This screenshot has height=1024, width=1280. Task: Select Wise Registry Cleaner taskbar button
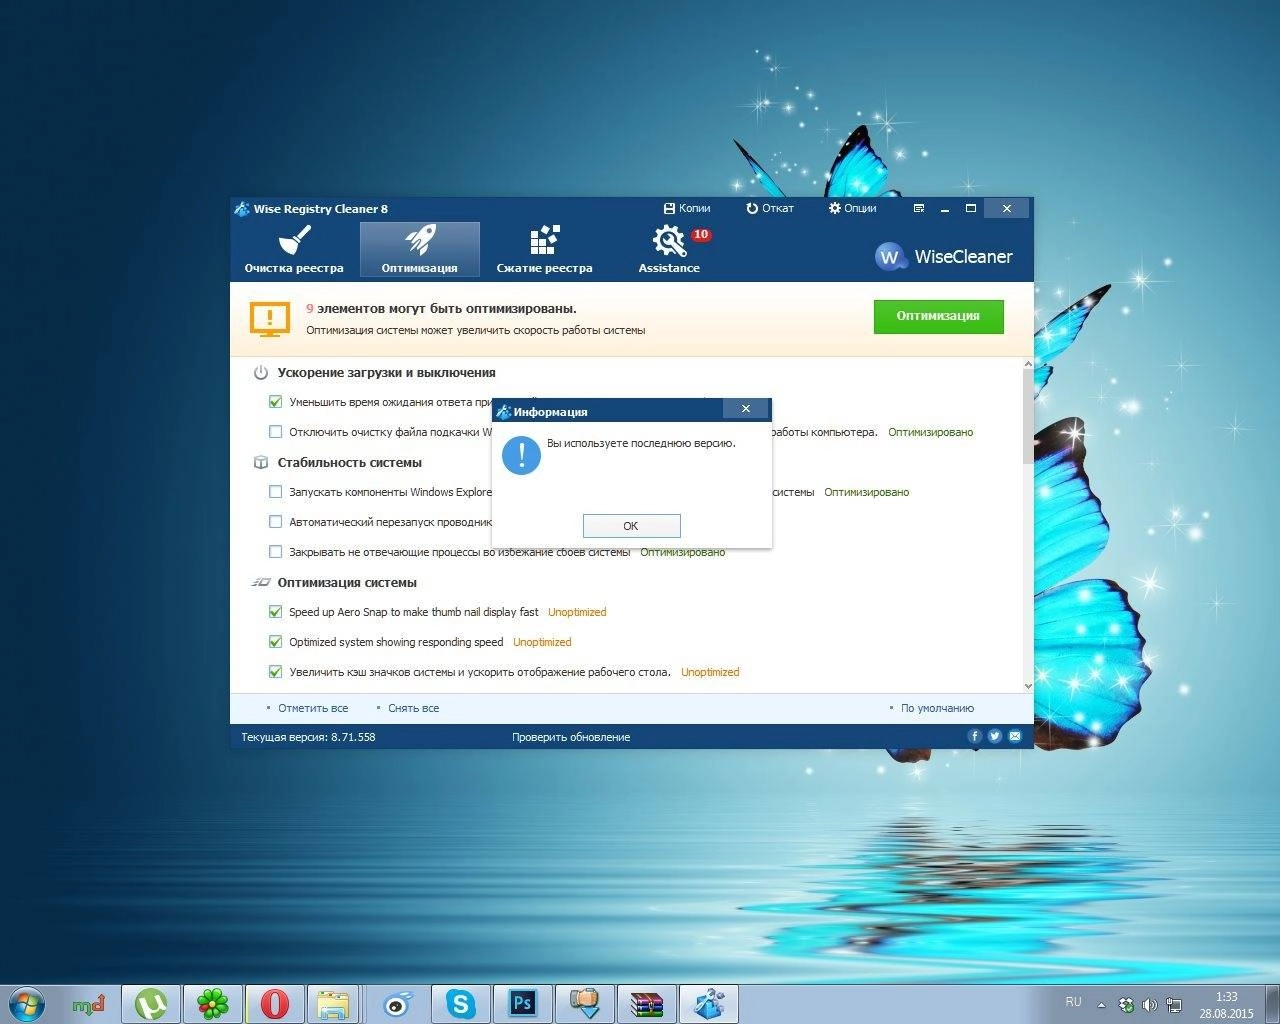pos(709,1004)
